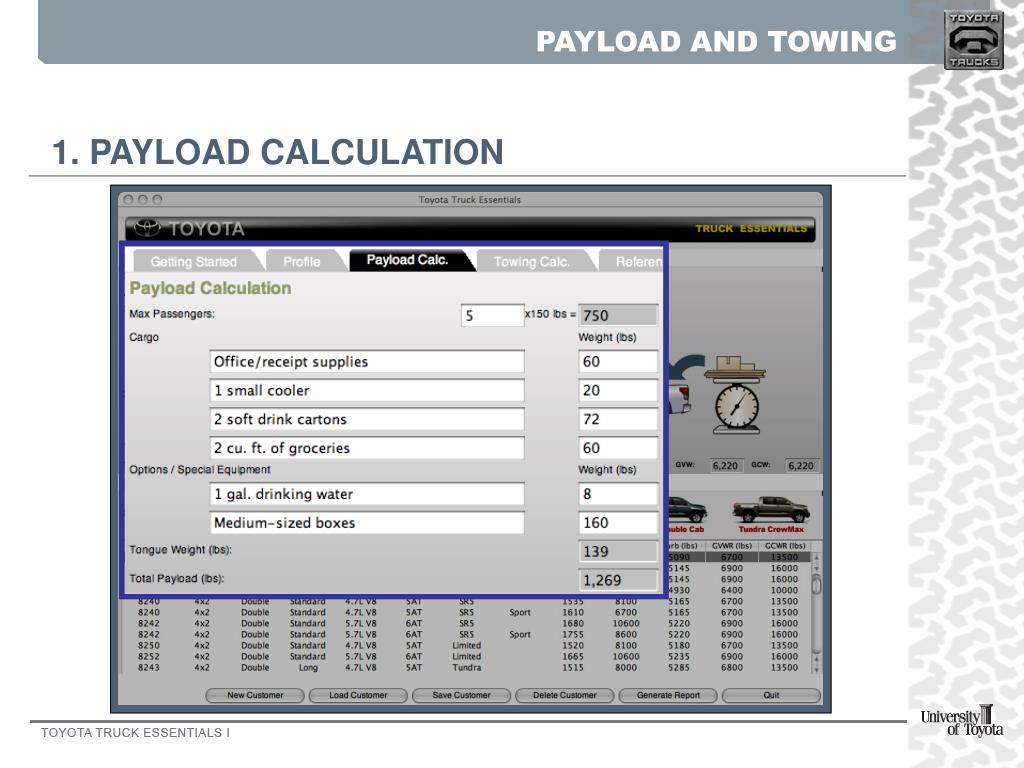This screenshot has width=1024, height=768.
Task: Edit the 2 cu. ft. of groceries field
Action: click(x=367, y=448)
